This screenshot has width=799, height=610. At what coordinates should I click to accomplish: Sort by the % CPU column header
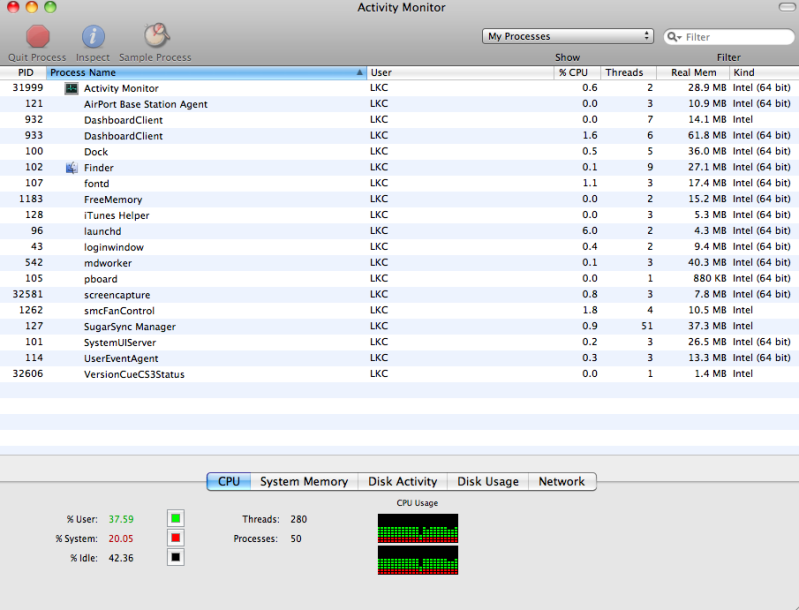point(577,72)
